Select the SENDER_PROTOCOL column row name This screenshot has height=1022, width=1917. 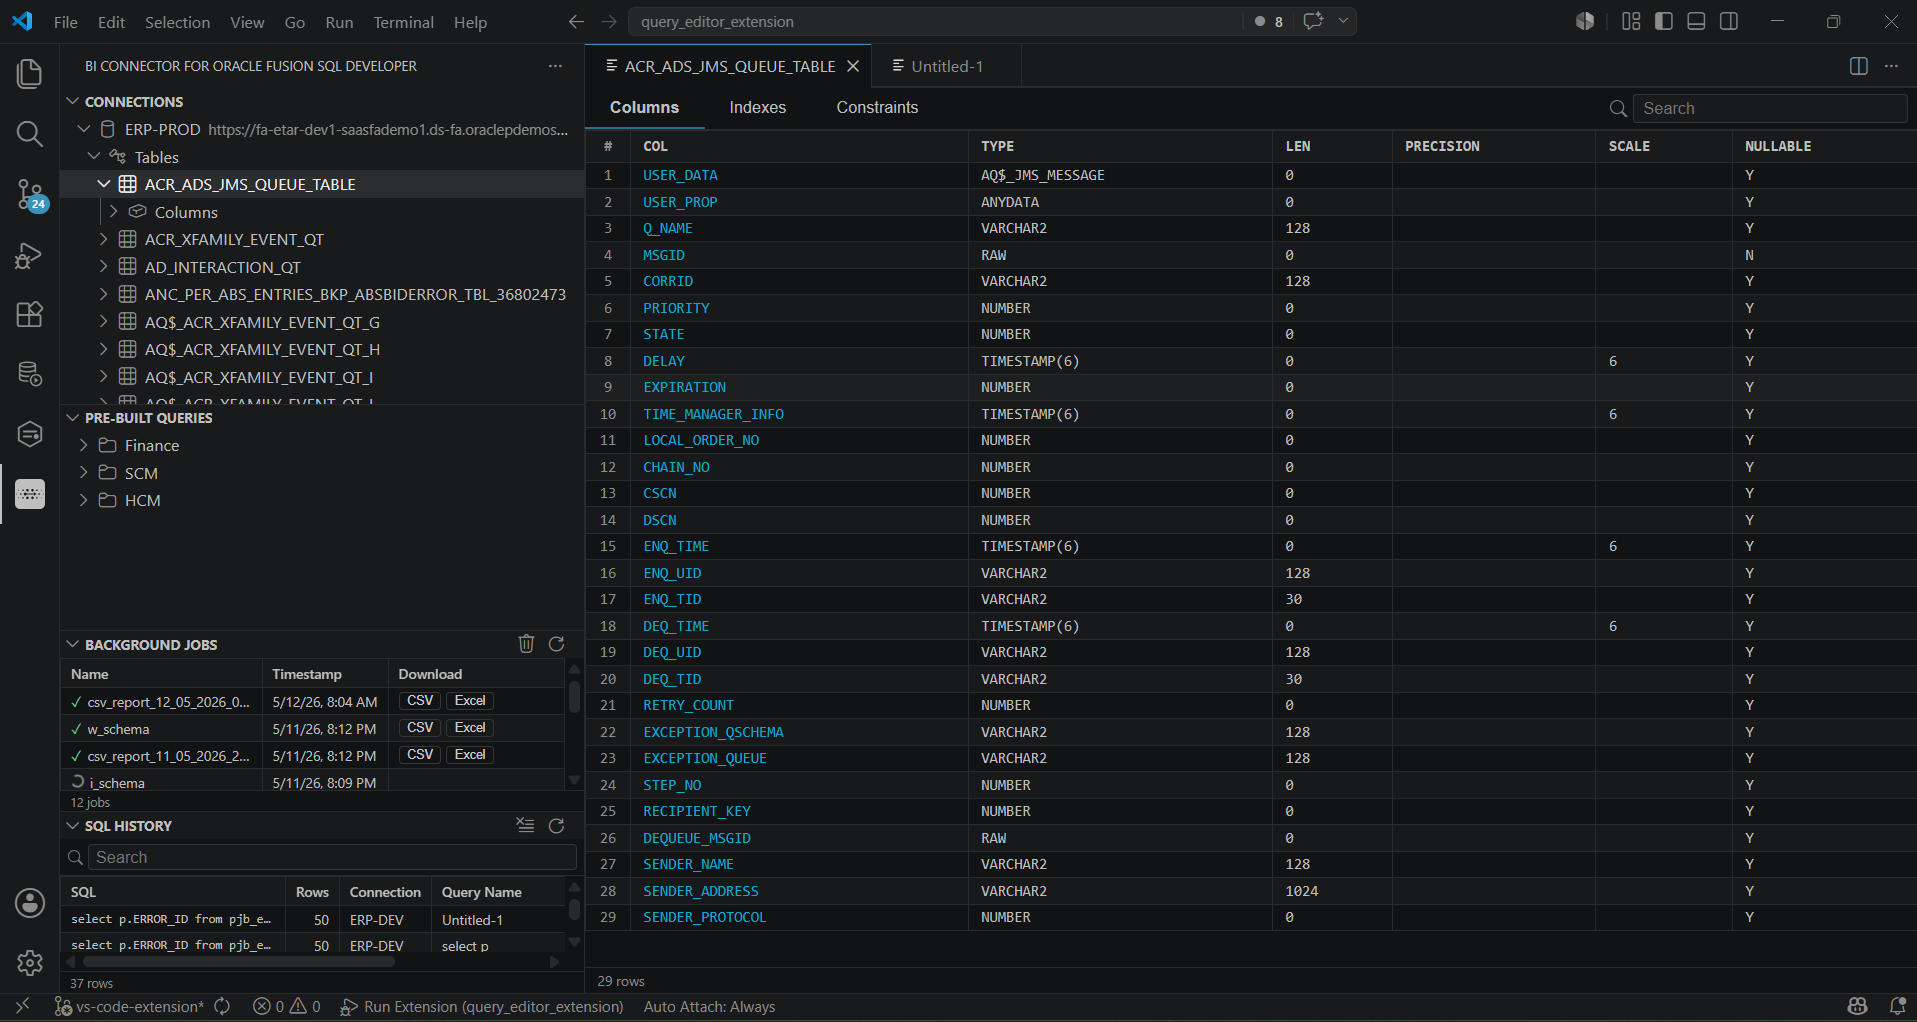coord(704,917)
